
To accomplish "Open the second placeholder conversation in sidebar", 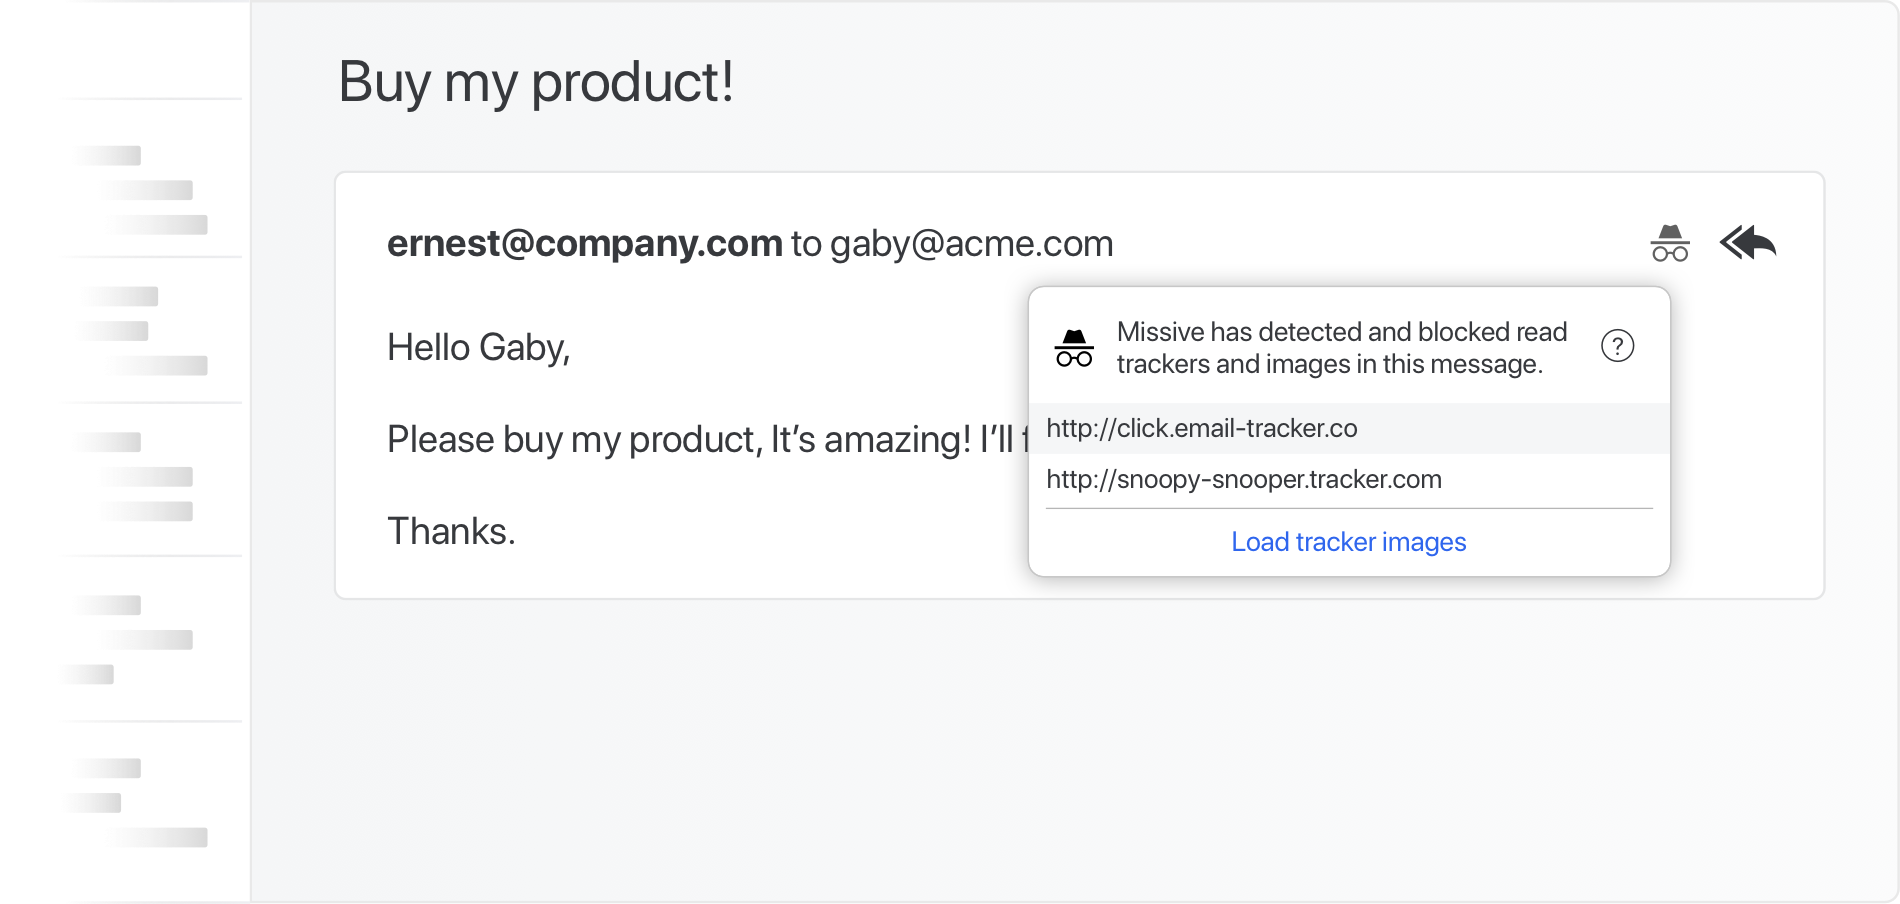I will click(x=150, y=331).
